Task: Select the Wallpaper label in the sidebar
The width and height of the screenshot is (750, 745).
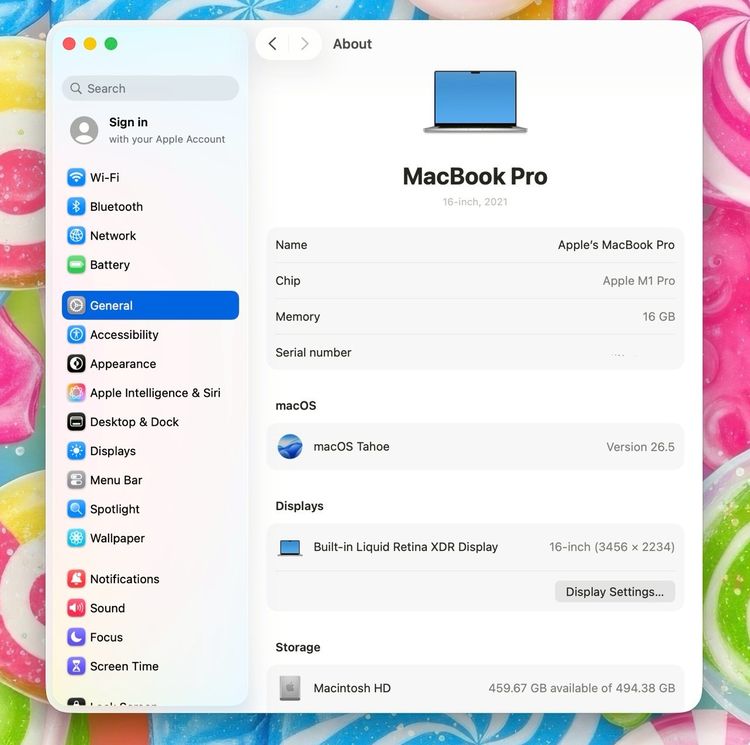Action: click(117, 538)
